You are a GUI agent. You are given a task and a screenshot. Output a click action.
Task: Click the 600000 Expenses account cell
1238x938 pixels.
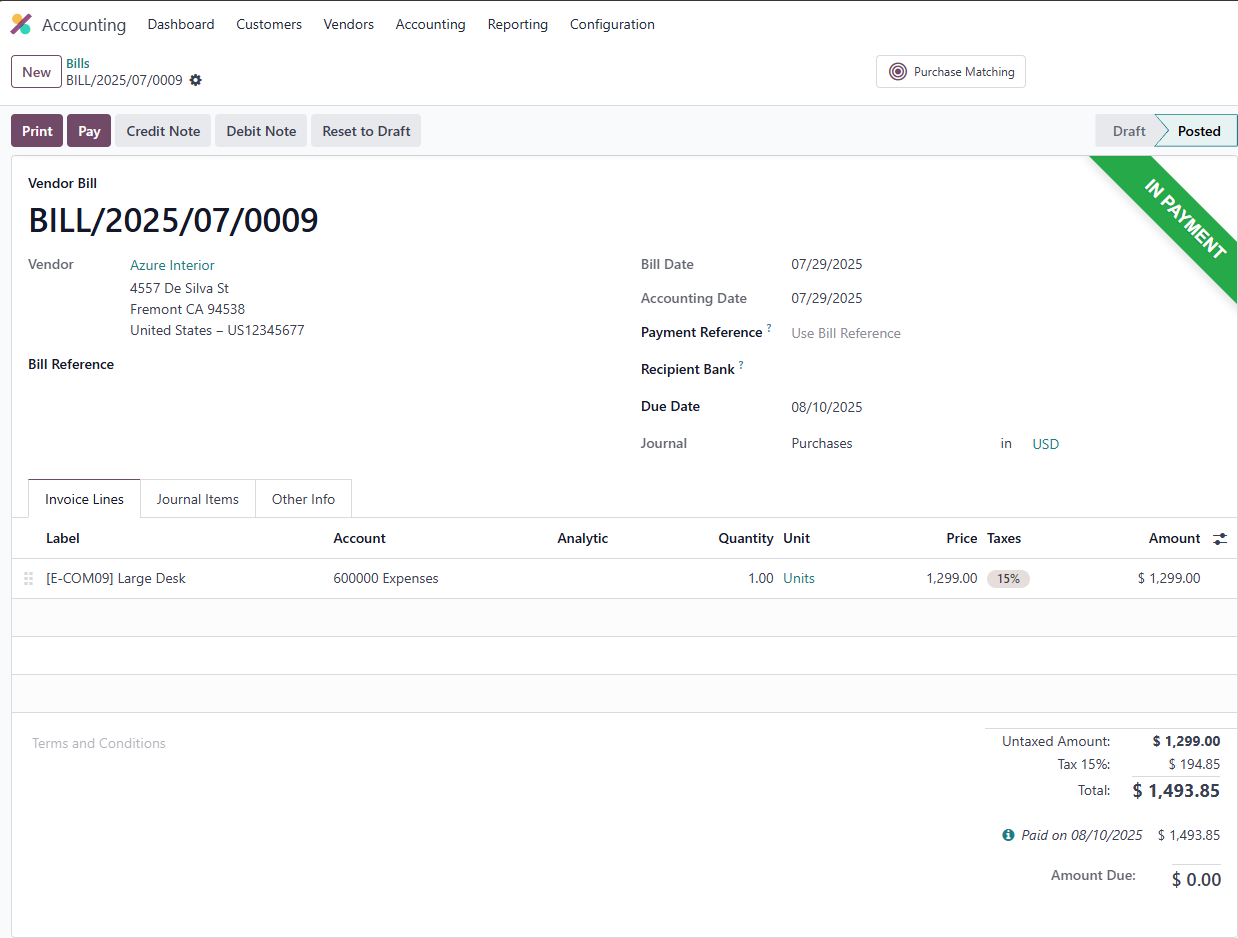(386, 578)
